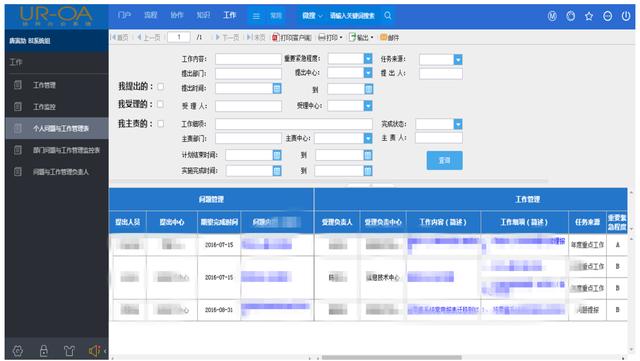Open the settings gear icon at sidebar bottom
The width and height of the screenshot is (640, 361).
point(18,350)
